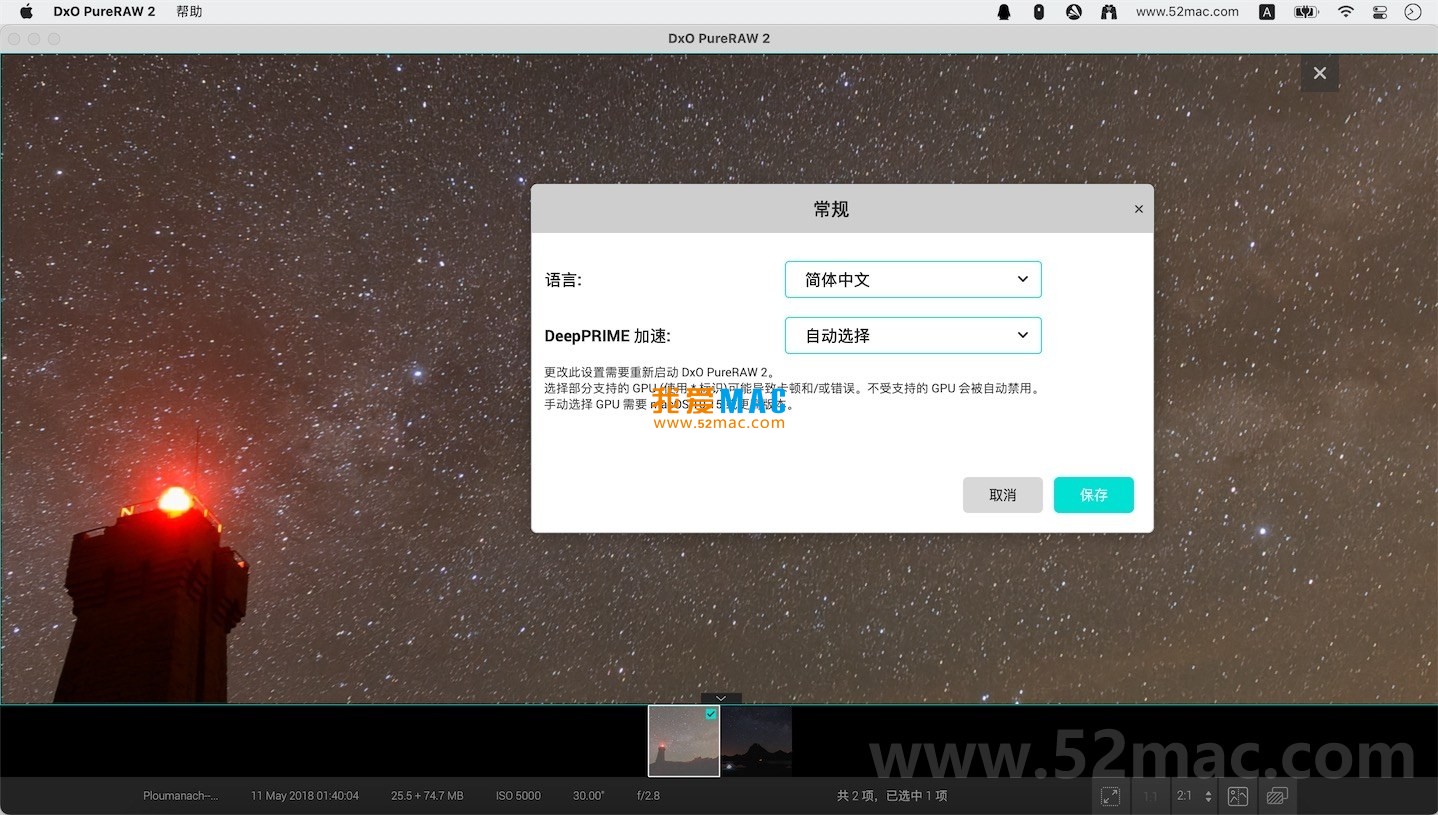The image size is (1438, 815).
Task: Click the Wi-Fi status icon
Action: click(1346, 12)
